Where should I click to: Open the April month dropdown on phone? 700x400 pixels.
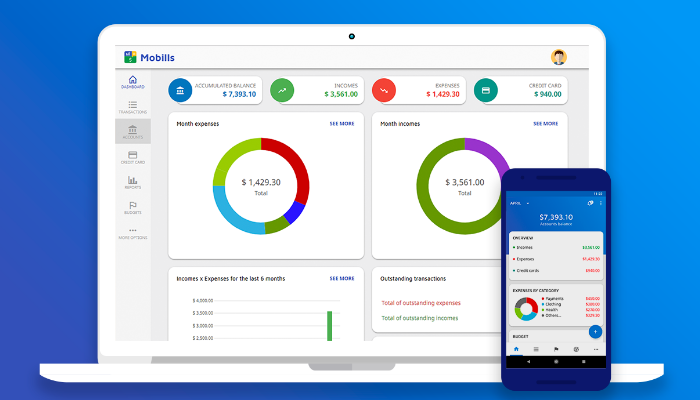(519, 202)
